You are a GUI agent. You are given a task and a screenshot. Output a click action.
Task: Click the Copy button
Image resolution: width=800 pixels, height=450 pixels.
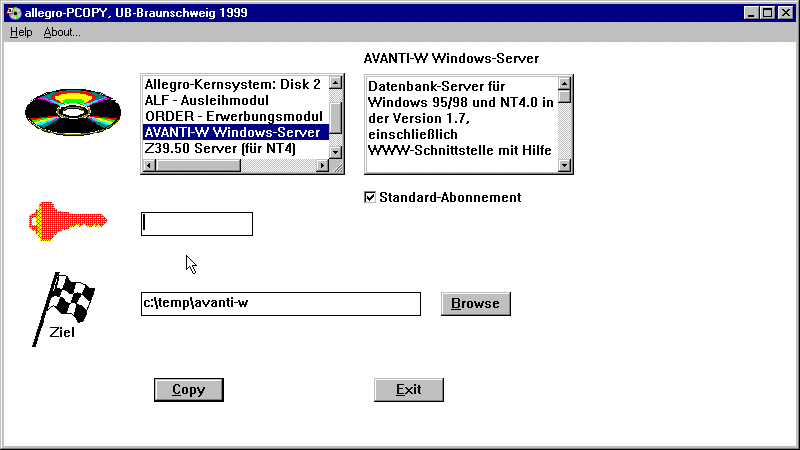coord(189,390)
